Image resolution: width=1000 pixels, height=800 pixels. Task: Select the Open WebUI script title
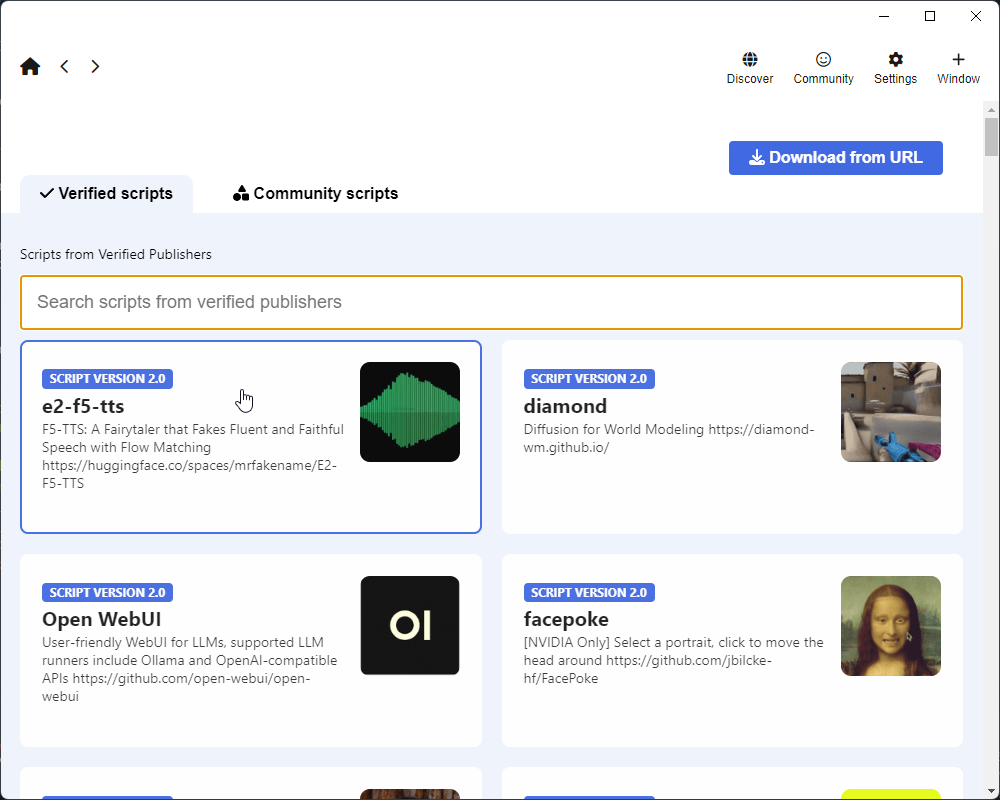pyautogui.click(x=101, y=619)
